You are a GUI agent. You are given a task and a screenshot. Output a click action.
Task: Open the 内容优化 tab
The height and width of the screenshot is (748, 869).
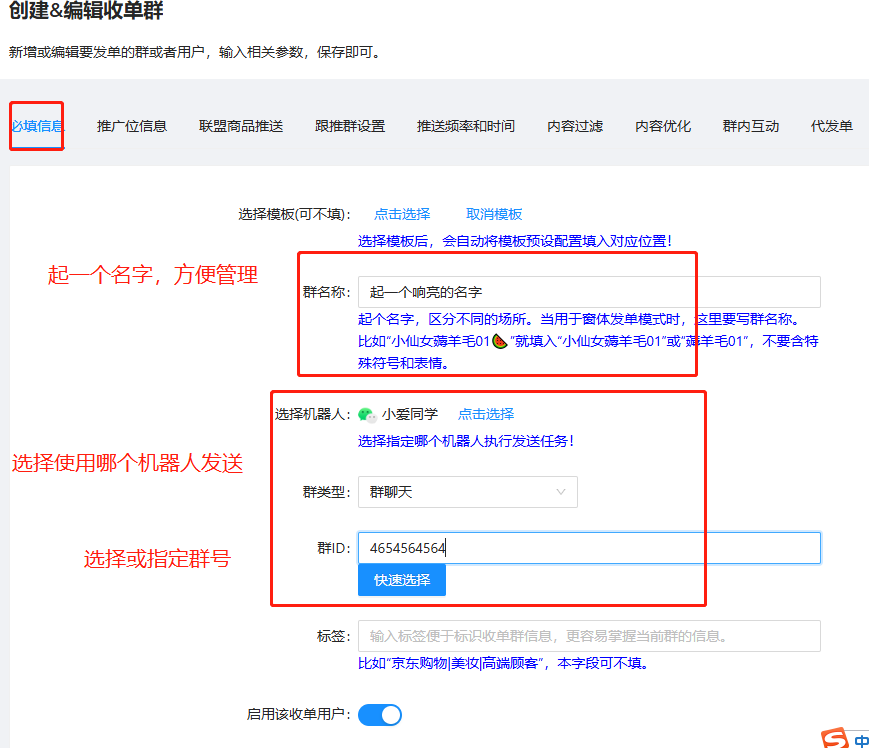663,126
